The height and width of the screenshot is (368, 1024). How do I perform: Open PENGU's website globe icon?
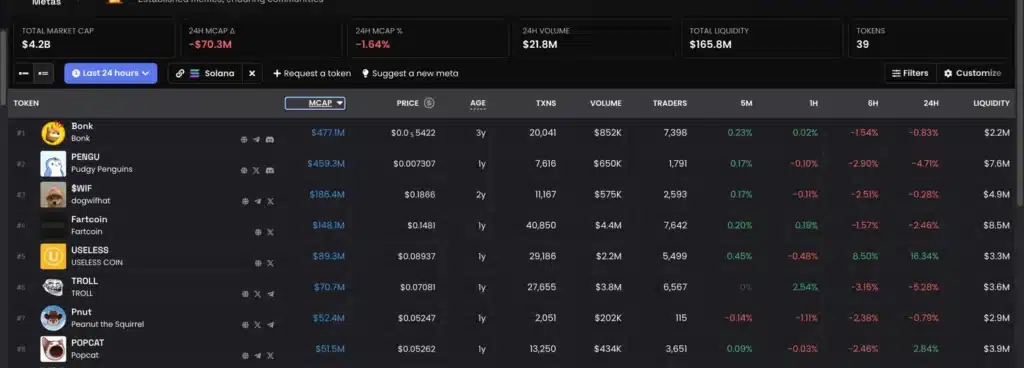(x=244, y=170)
